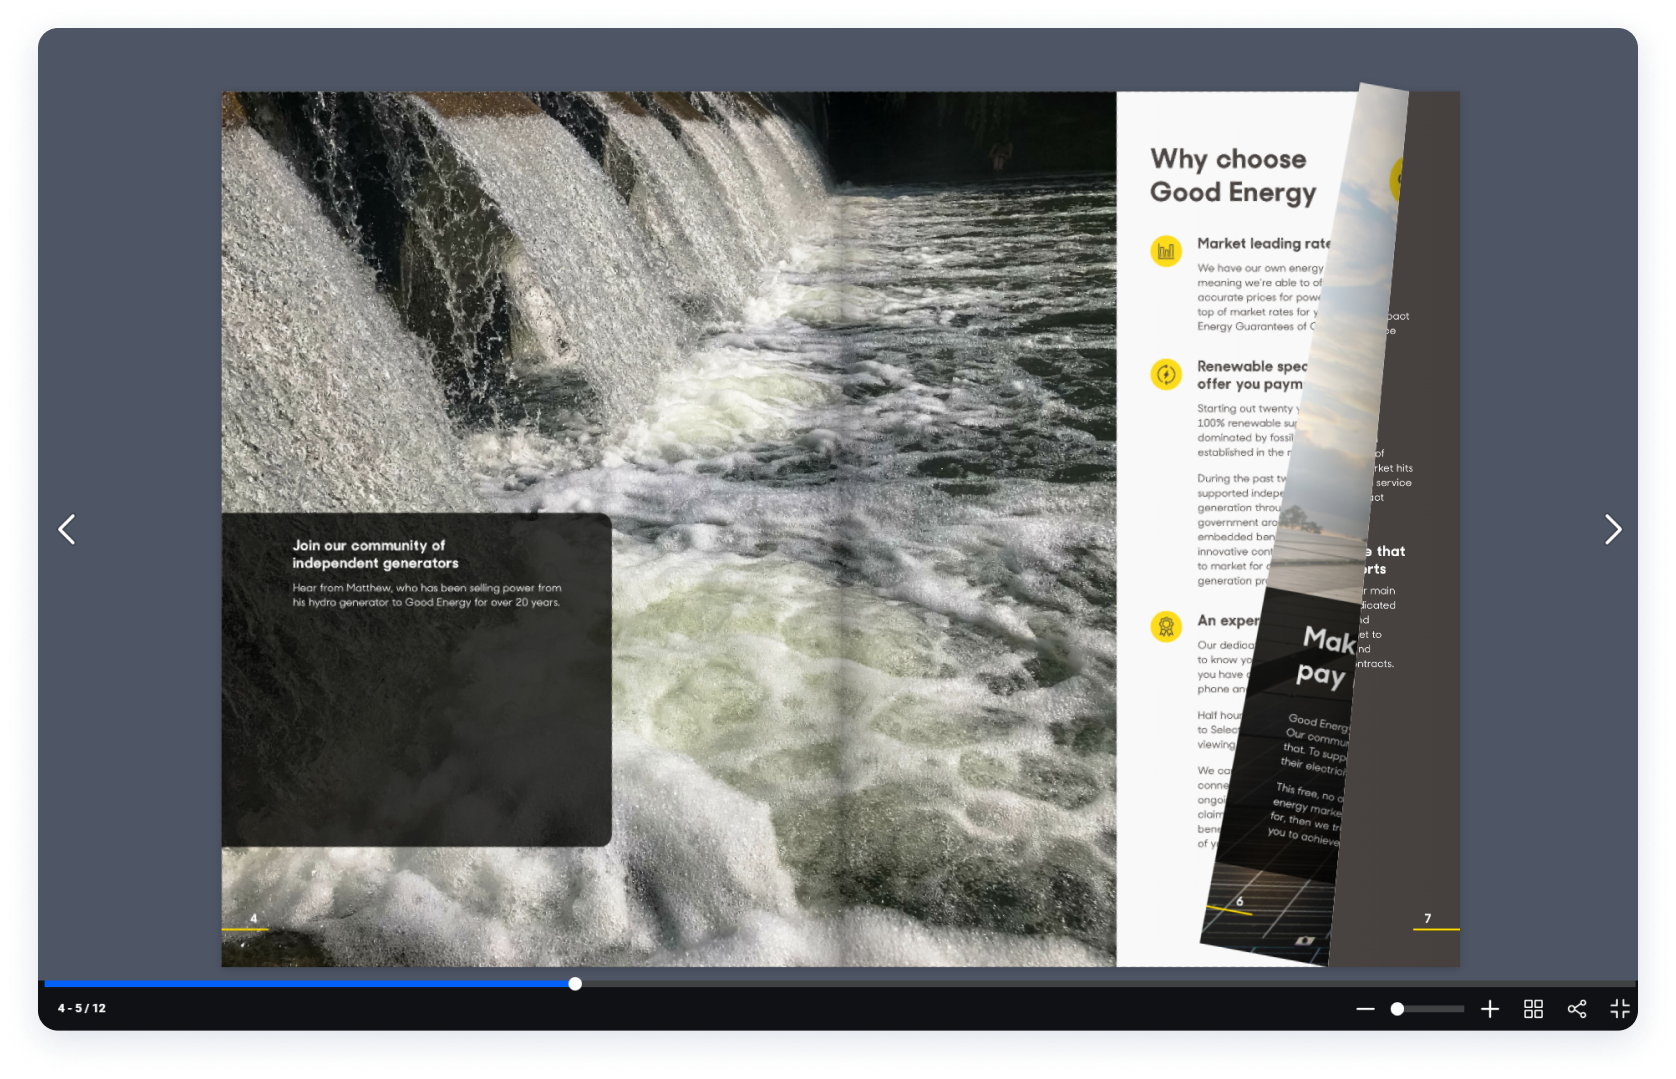Click 'Join our community of independent generators'
This screenshot has width=1676, height=1079.
click(x=375, y=554)
